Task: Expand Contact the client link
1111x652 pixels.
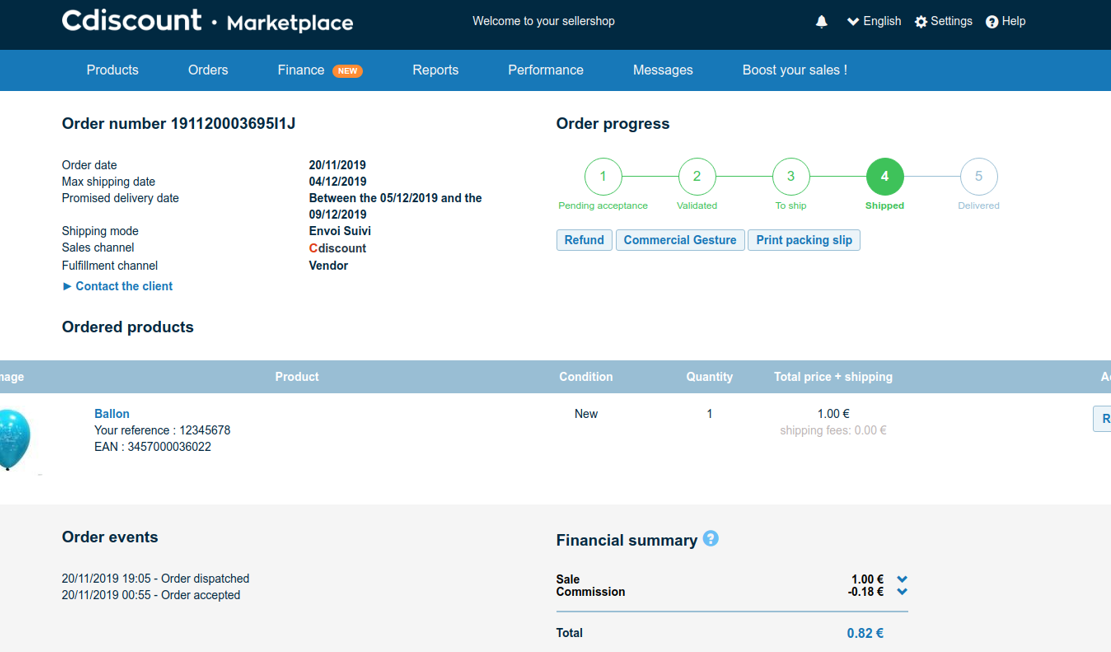Action: (118, 286)
